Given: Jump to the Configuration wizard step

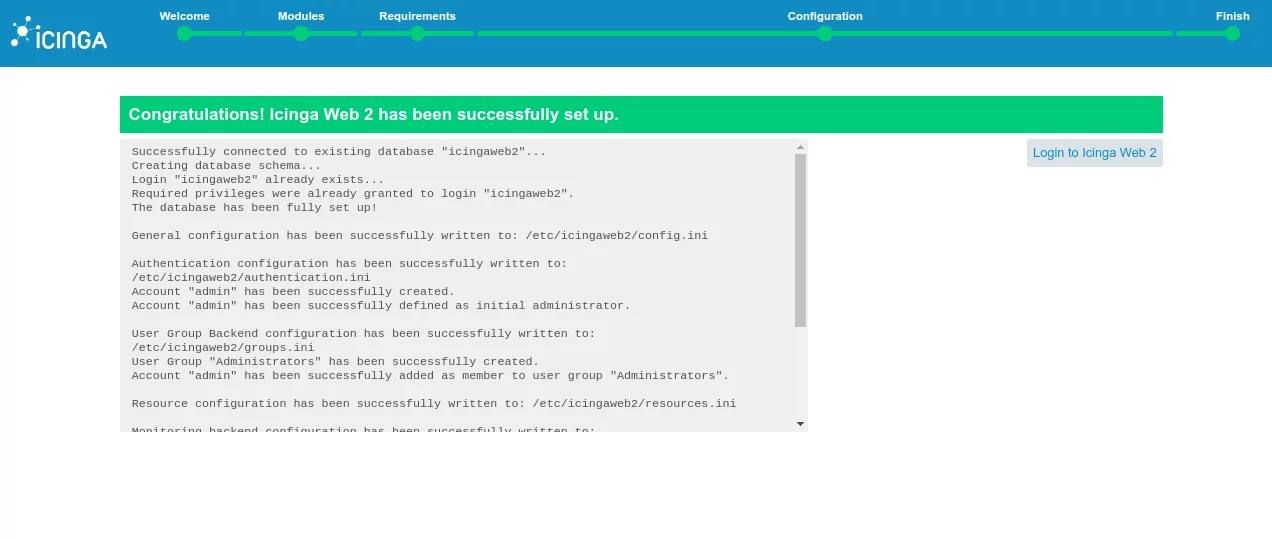Looking at the screenshot, I should tap(825, 33).
